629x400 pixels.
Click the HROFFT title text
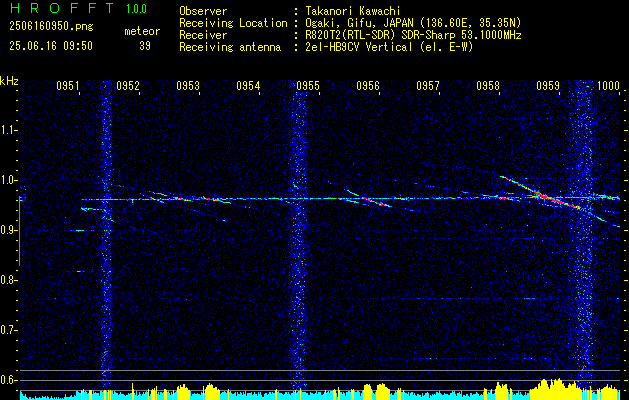pos(62,8)
